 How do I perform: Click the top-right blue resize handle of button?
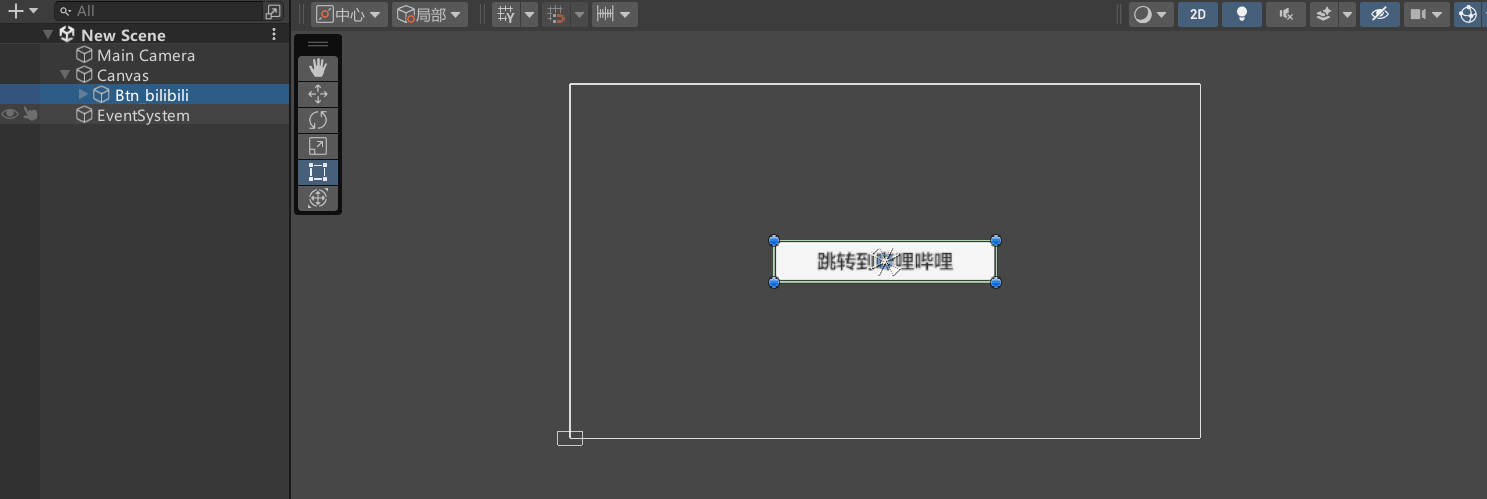[996, 241]
